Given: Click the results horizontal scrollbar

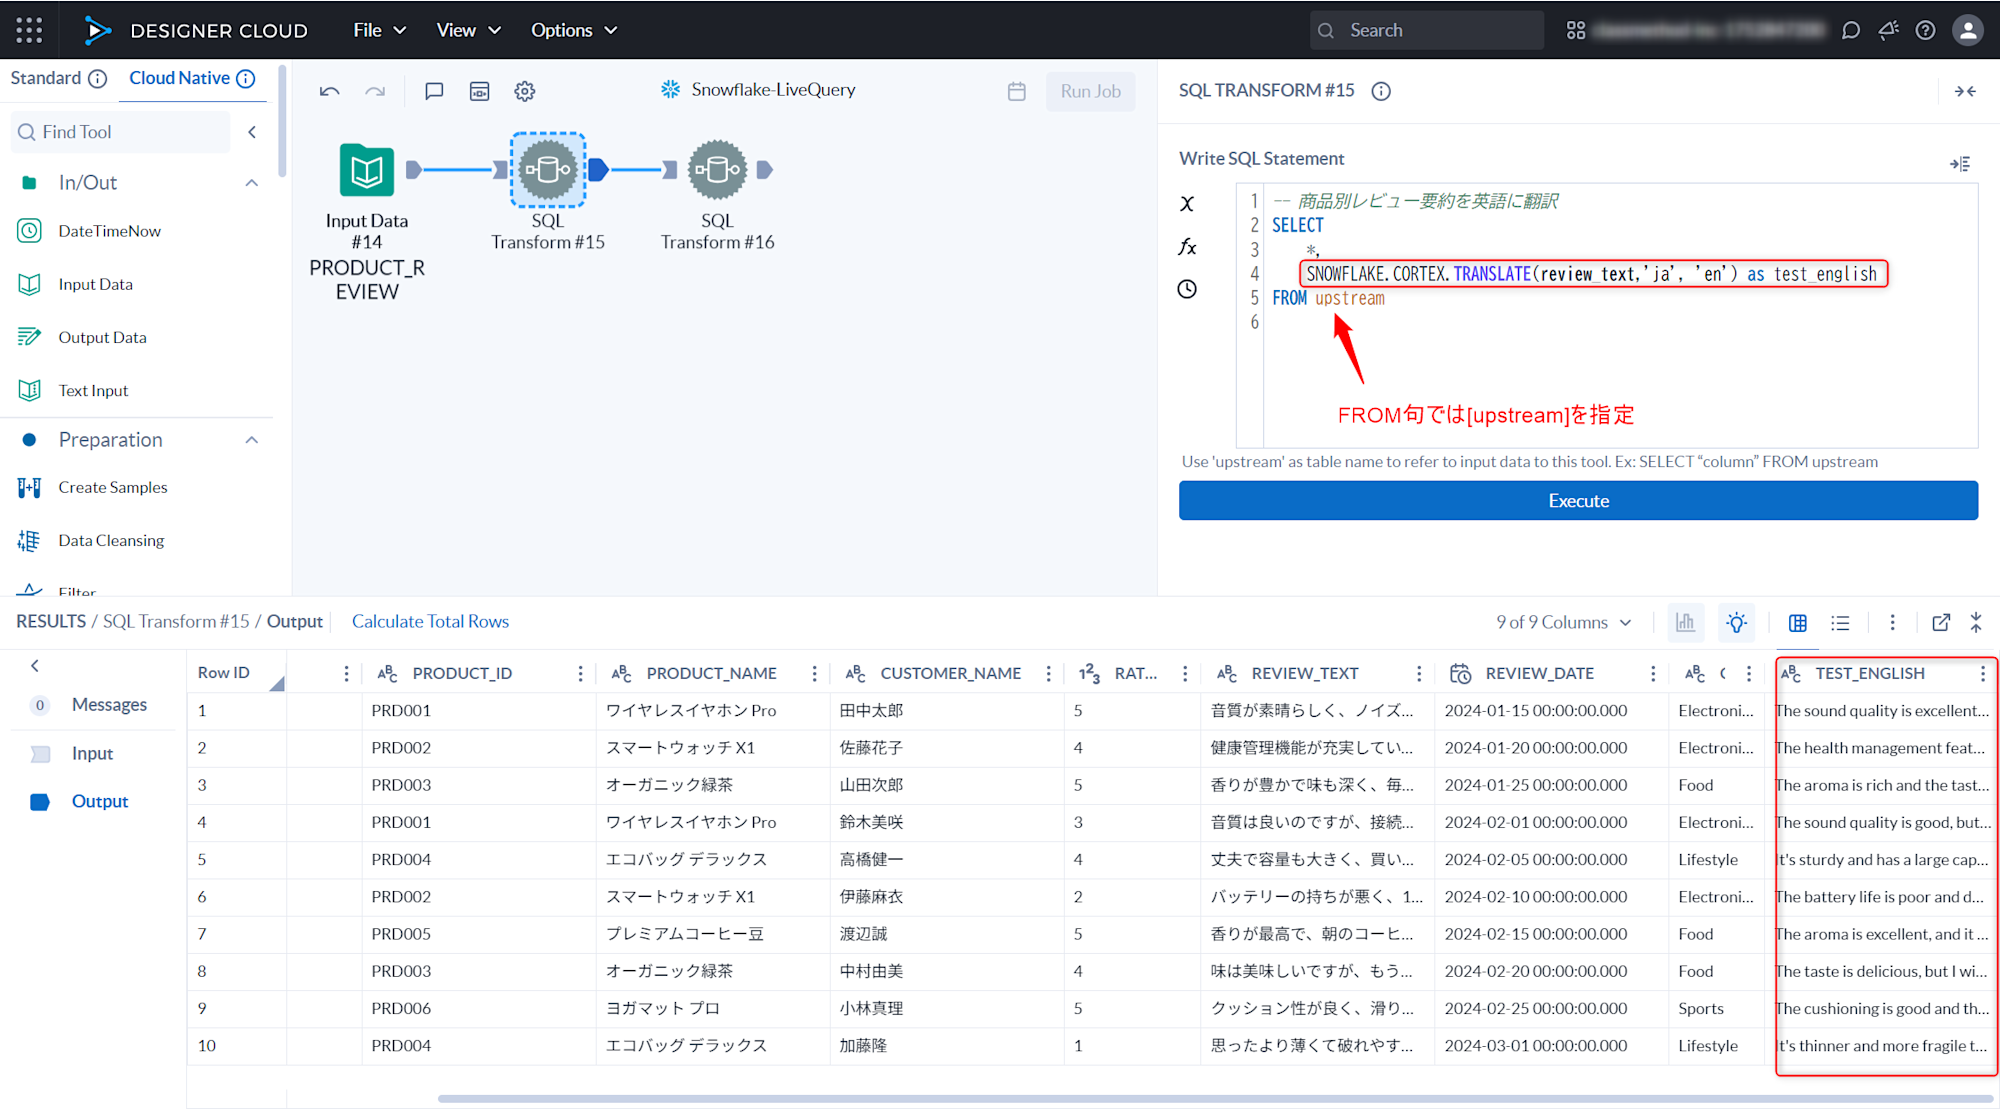Looking at the screenshot, I should click(1215, 1099).
